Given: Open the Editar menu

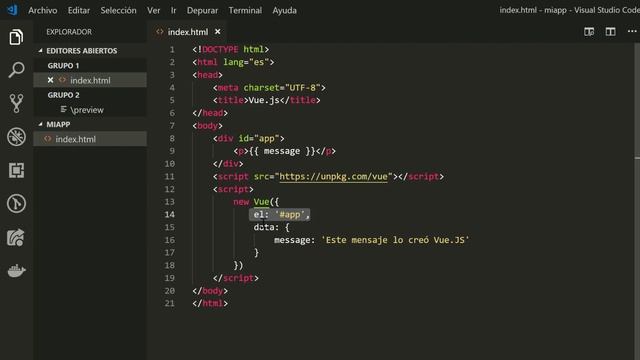Looking at the screenshot, I should [x=79, y=10].
